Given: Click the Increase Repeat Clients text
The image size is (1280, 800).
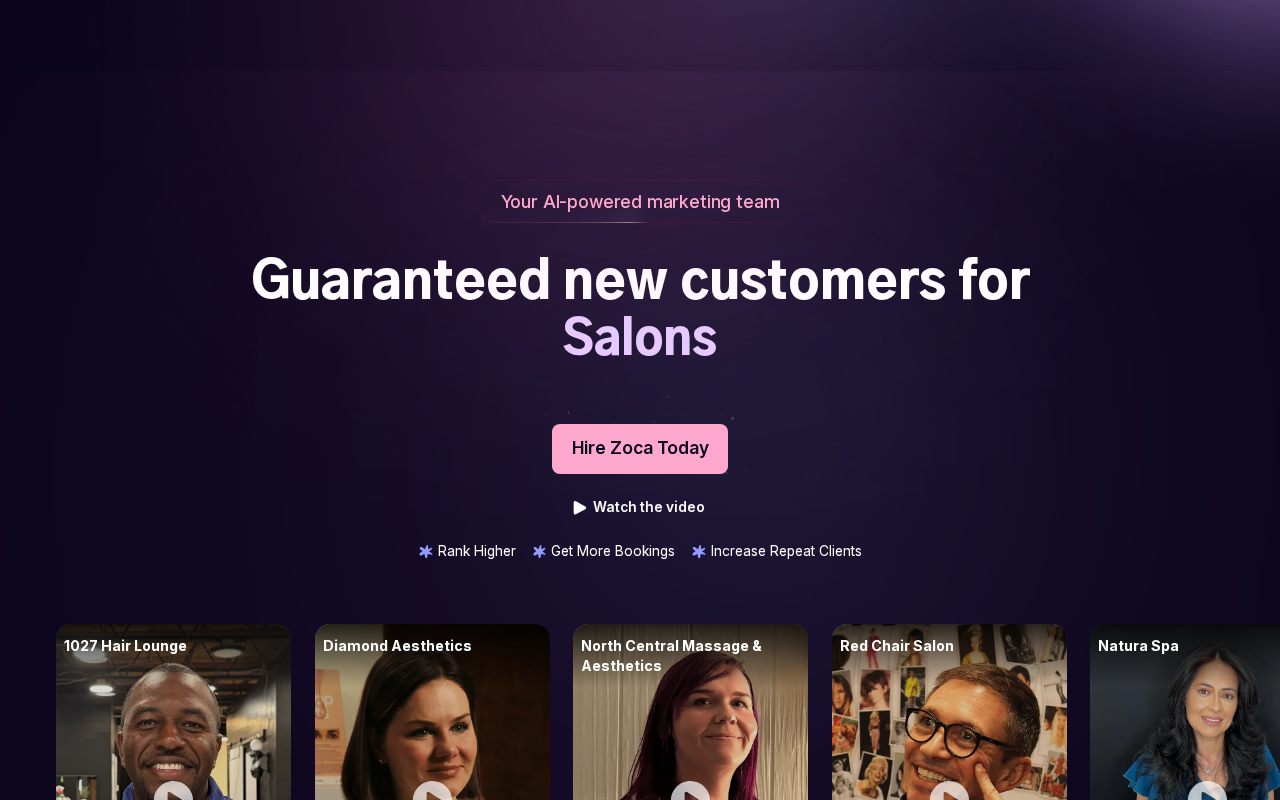Looking at the screenshot, I should (786, 551).
